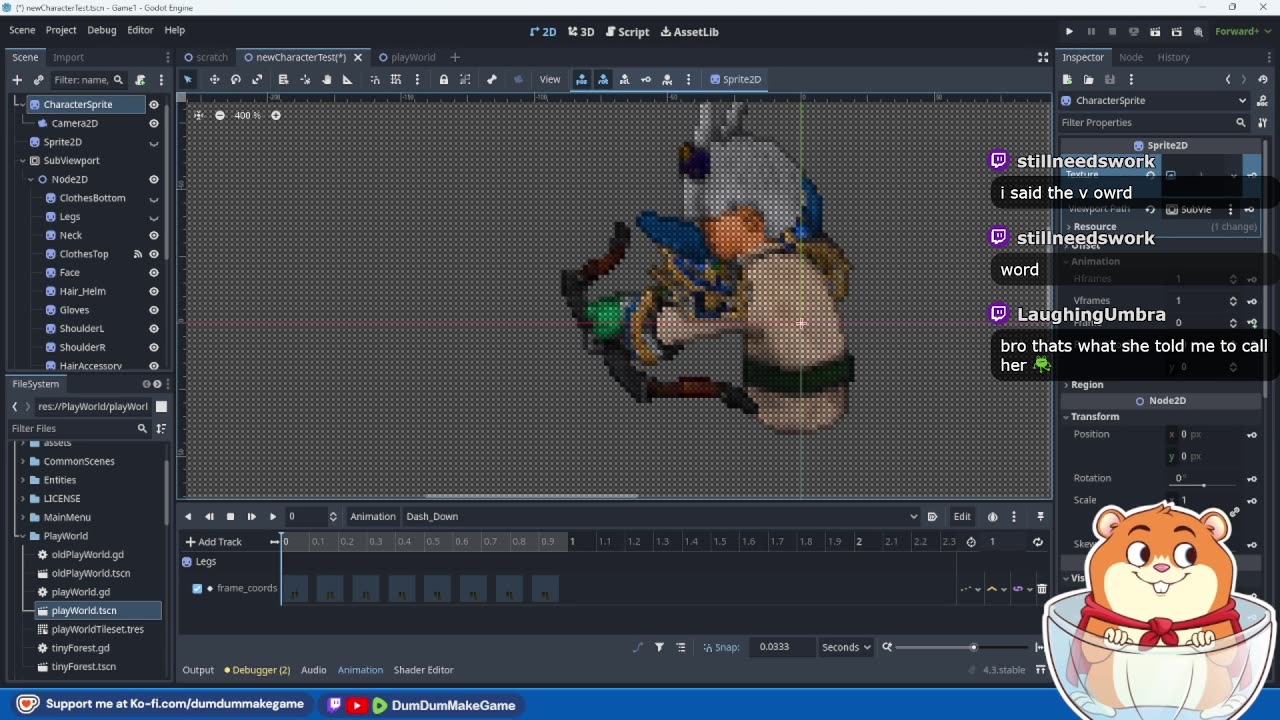The image size is (1280, 720).
Task: Toggle the position key mask button
Action: coord(582,79)
